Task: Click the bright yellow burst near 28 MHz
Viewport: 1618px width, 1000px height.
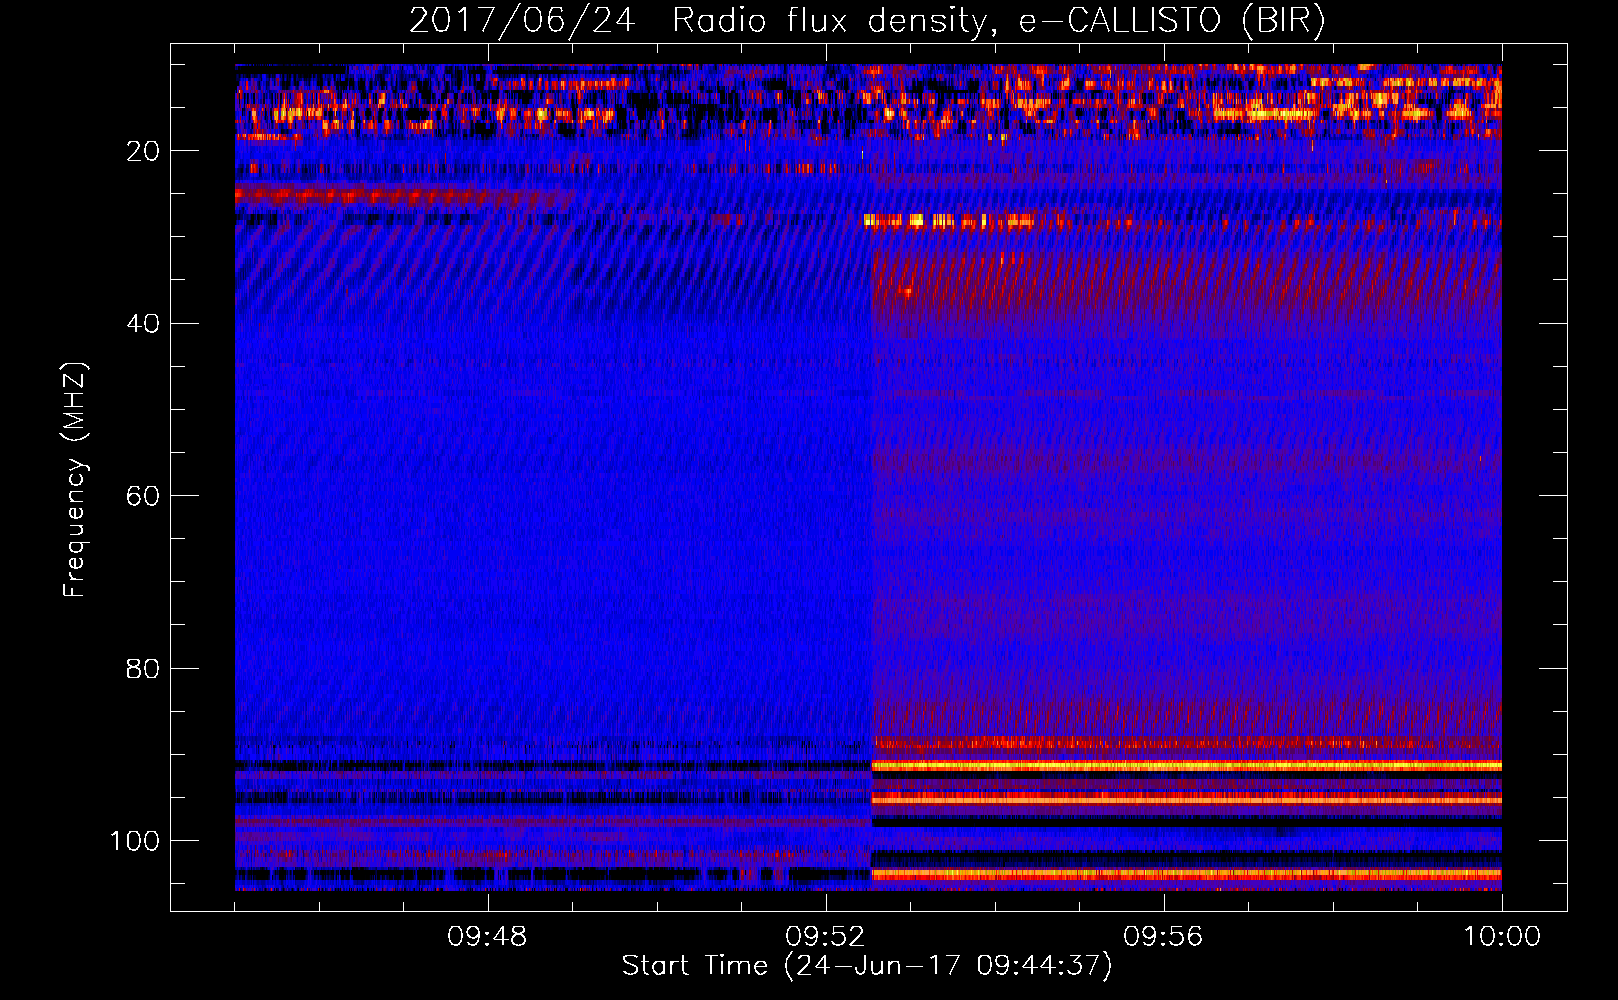Action: (948, 220)
